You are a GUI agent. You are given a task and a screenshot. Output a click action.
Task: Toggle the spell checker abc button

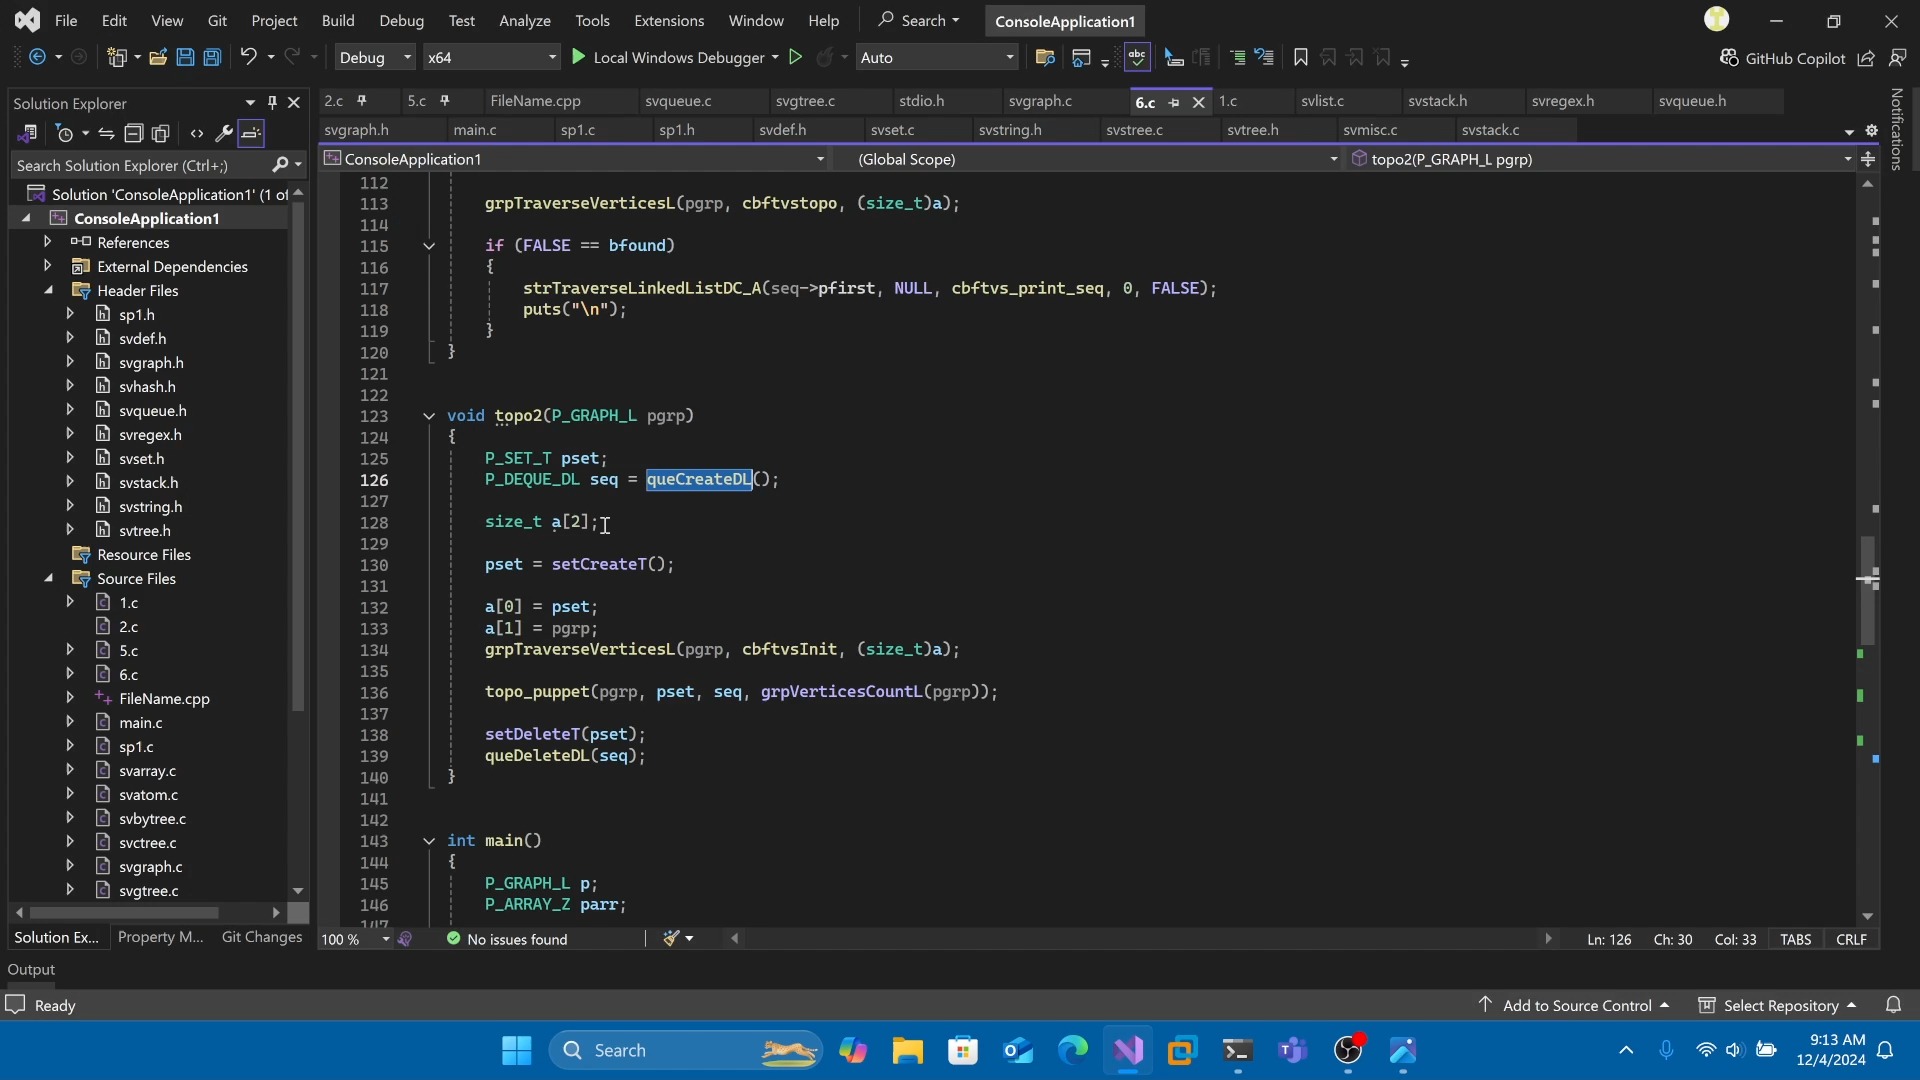pyautogui.click(x=1137, y=58)
